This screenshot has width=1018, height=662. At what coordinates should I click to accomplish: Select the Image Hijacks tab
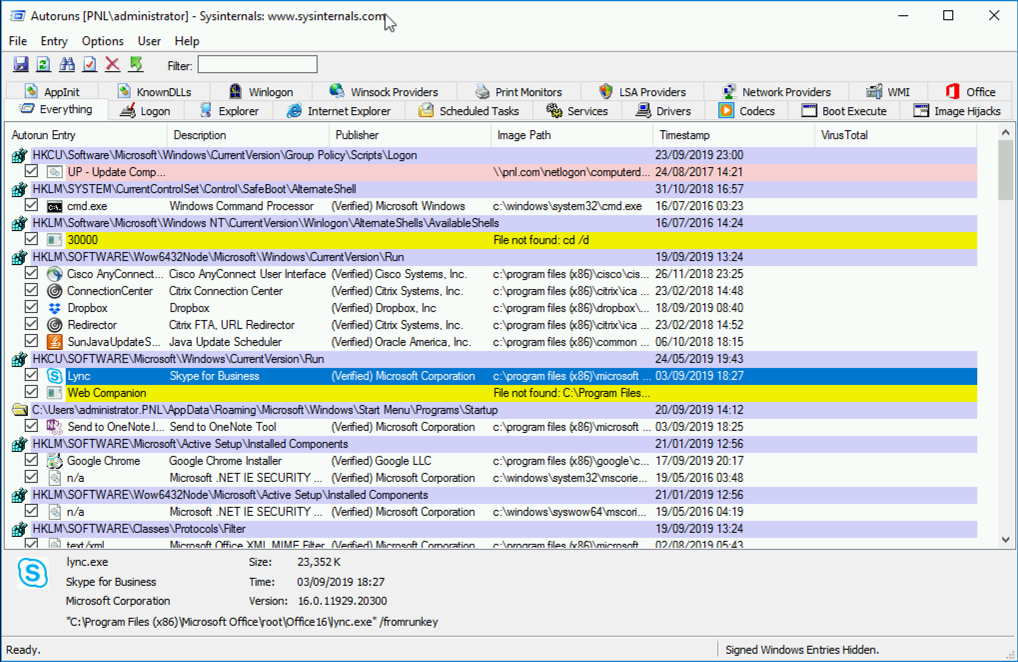click(x=958, y=111)
